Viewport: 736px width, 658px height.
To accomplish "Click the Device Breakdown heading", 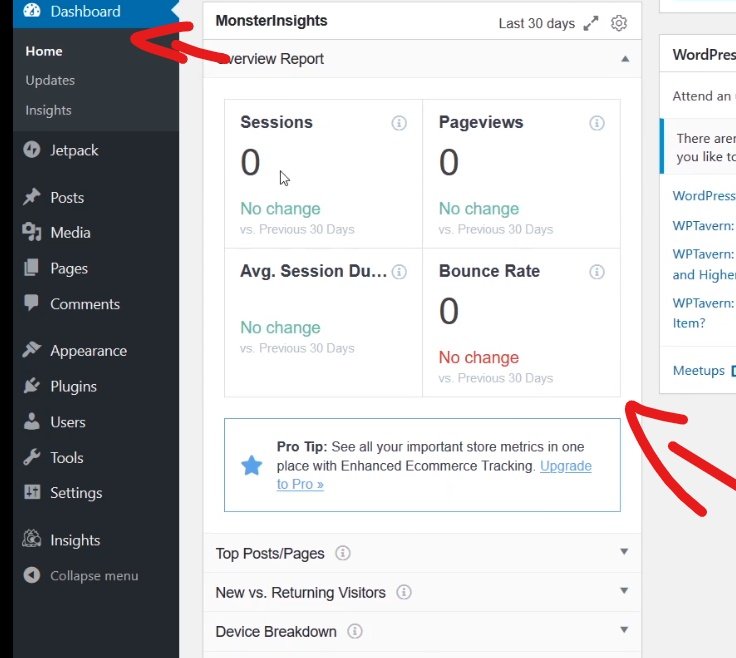I will [x=276, y=632].
